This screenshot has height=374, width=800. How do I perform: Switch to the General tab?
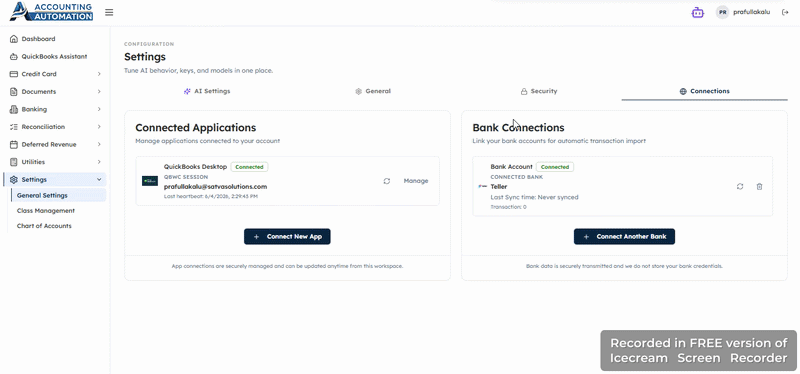pos(373,91)
